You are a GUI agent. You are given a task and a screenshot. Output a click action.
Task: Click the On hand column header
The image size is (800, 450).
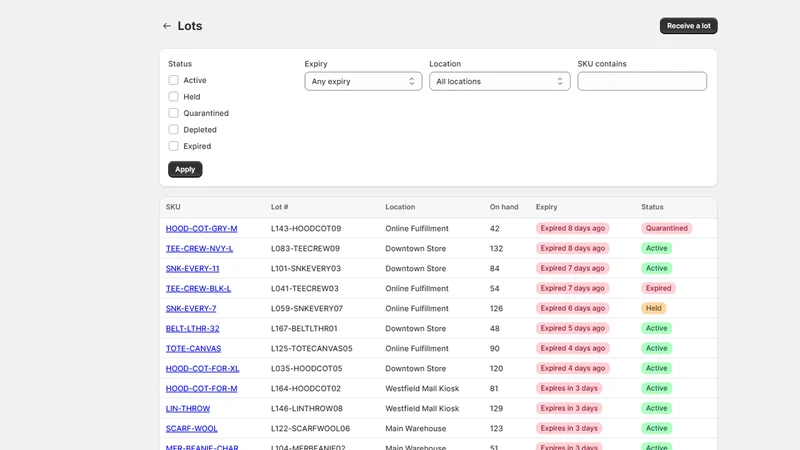pos(504,207)
